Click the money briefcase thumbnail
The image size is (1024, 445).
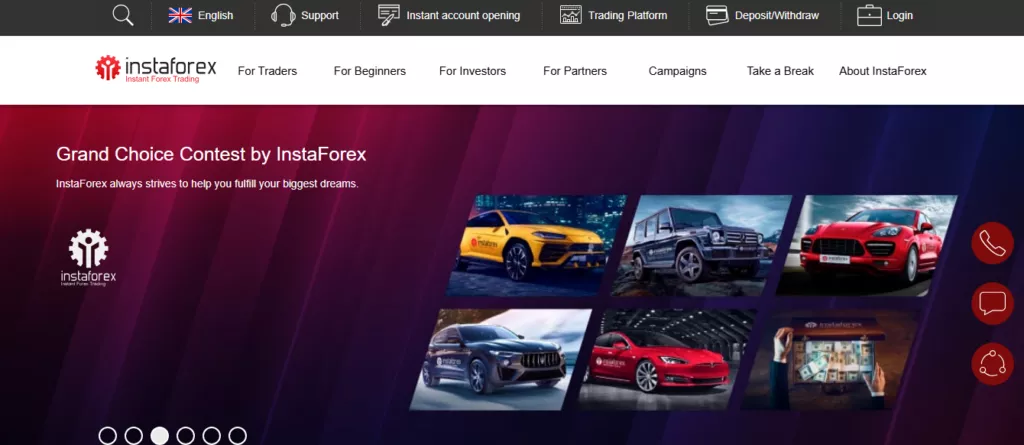coord(831,359)
